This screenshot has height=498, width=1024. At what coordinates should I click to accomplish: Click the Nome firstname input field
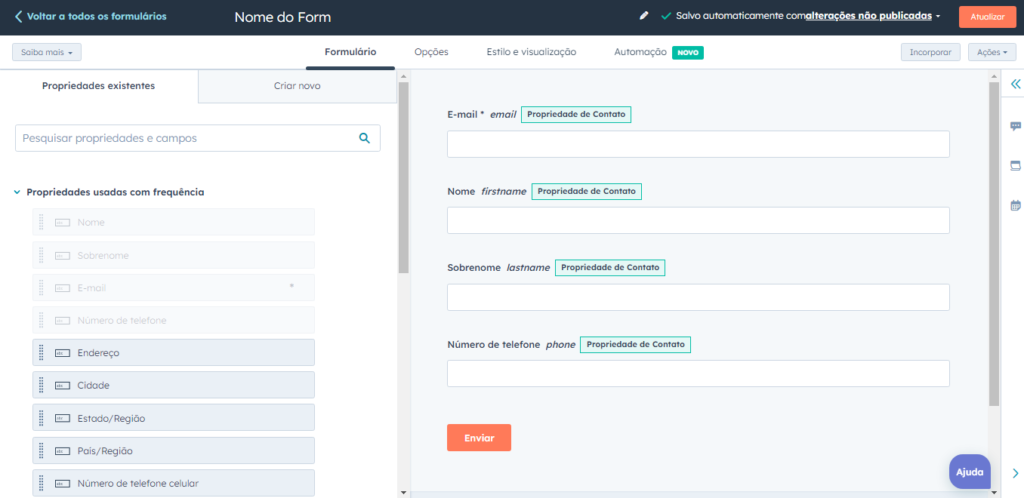[698, 221]
